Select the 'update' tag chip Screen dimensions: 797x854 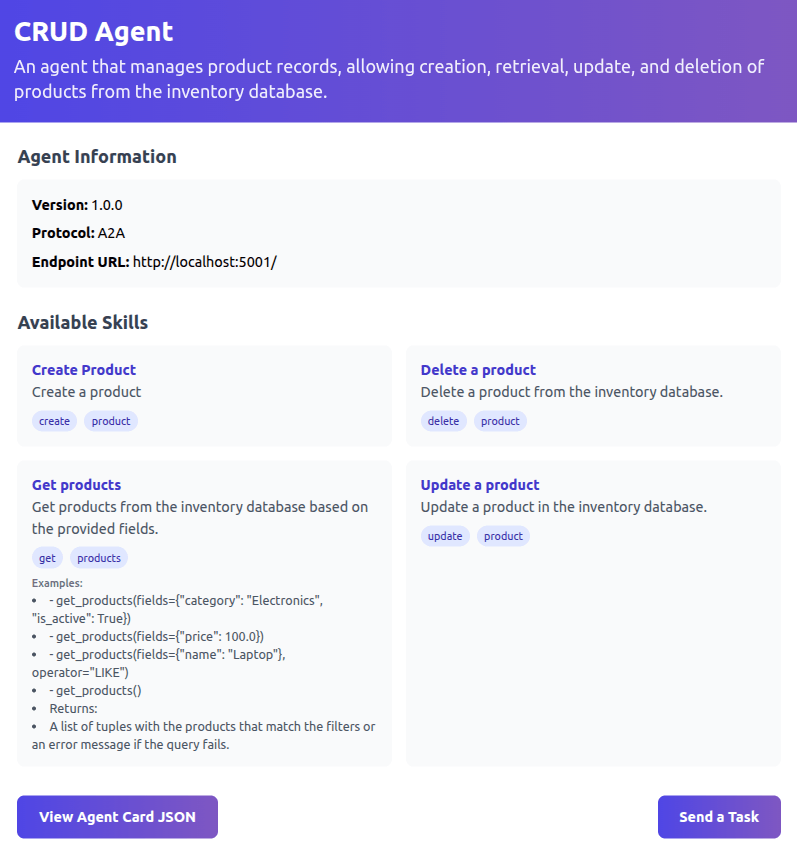click(x=445, y=536)
